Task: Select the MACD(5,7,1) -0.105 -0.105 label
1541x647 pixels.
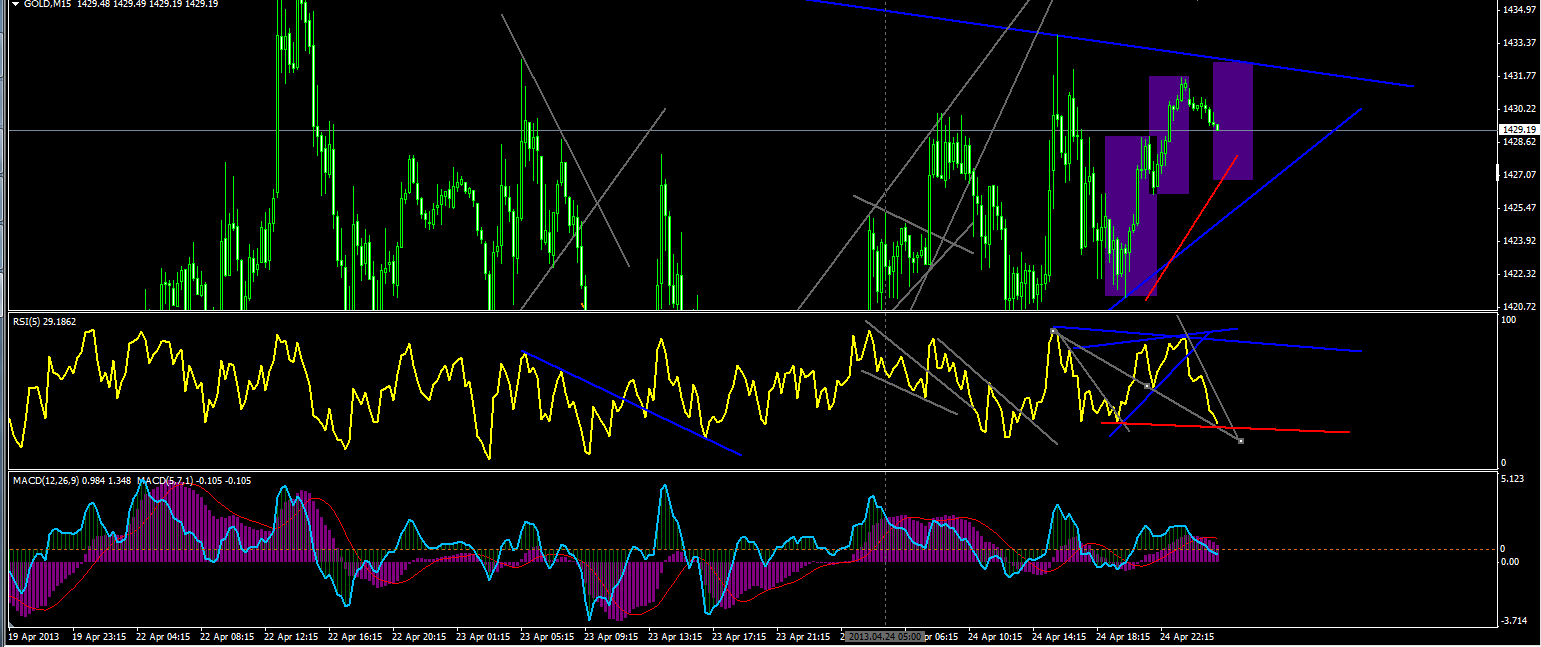Action: (194, 481)
